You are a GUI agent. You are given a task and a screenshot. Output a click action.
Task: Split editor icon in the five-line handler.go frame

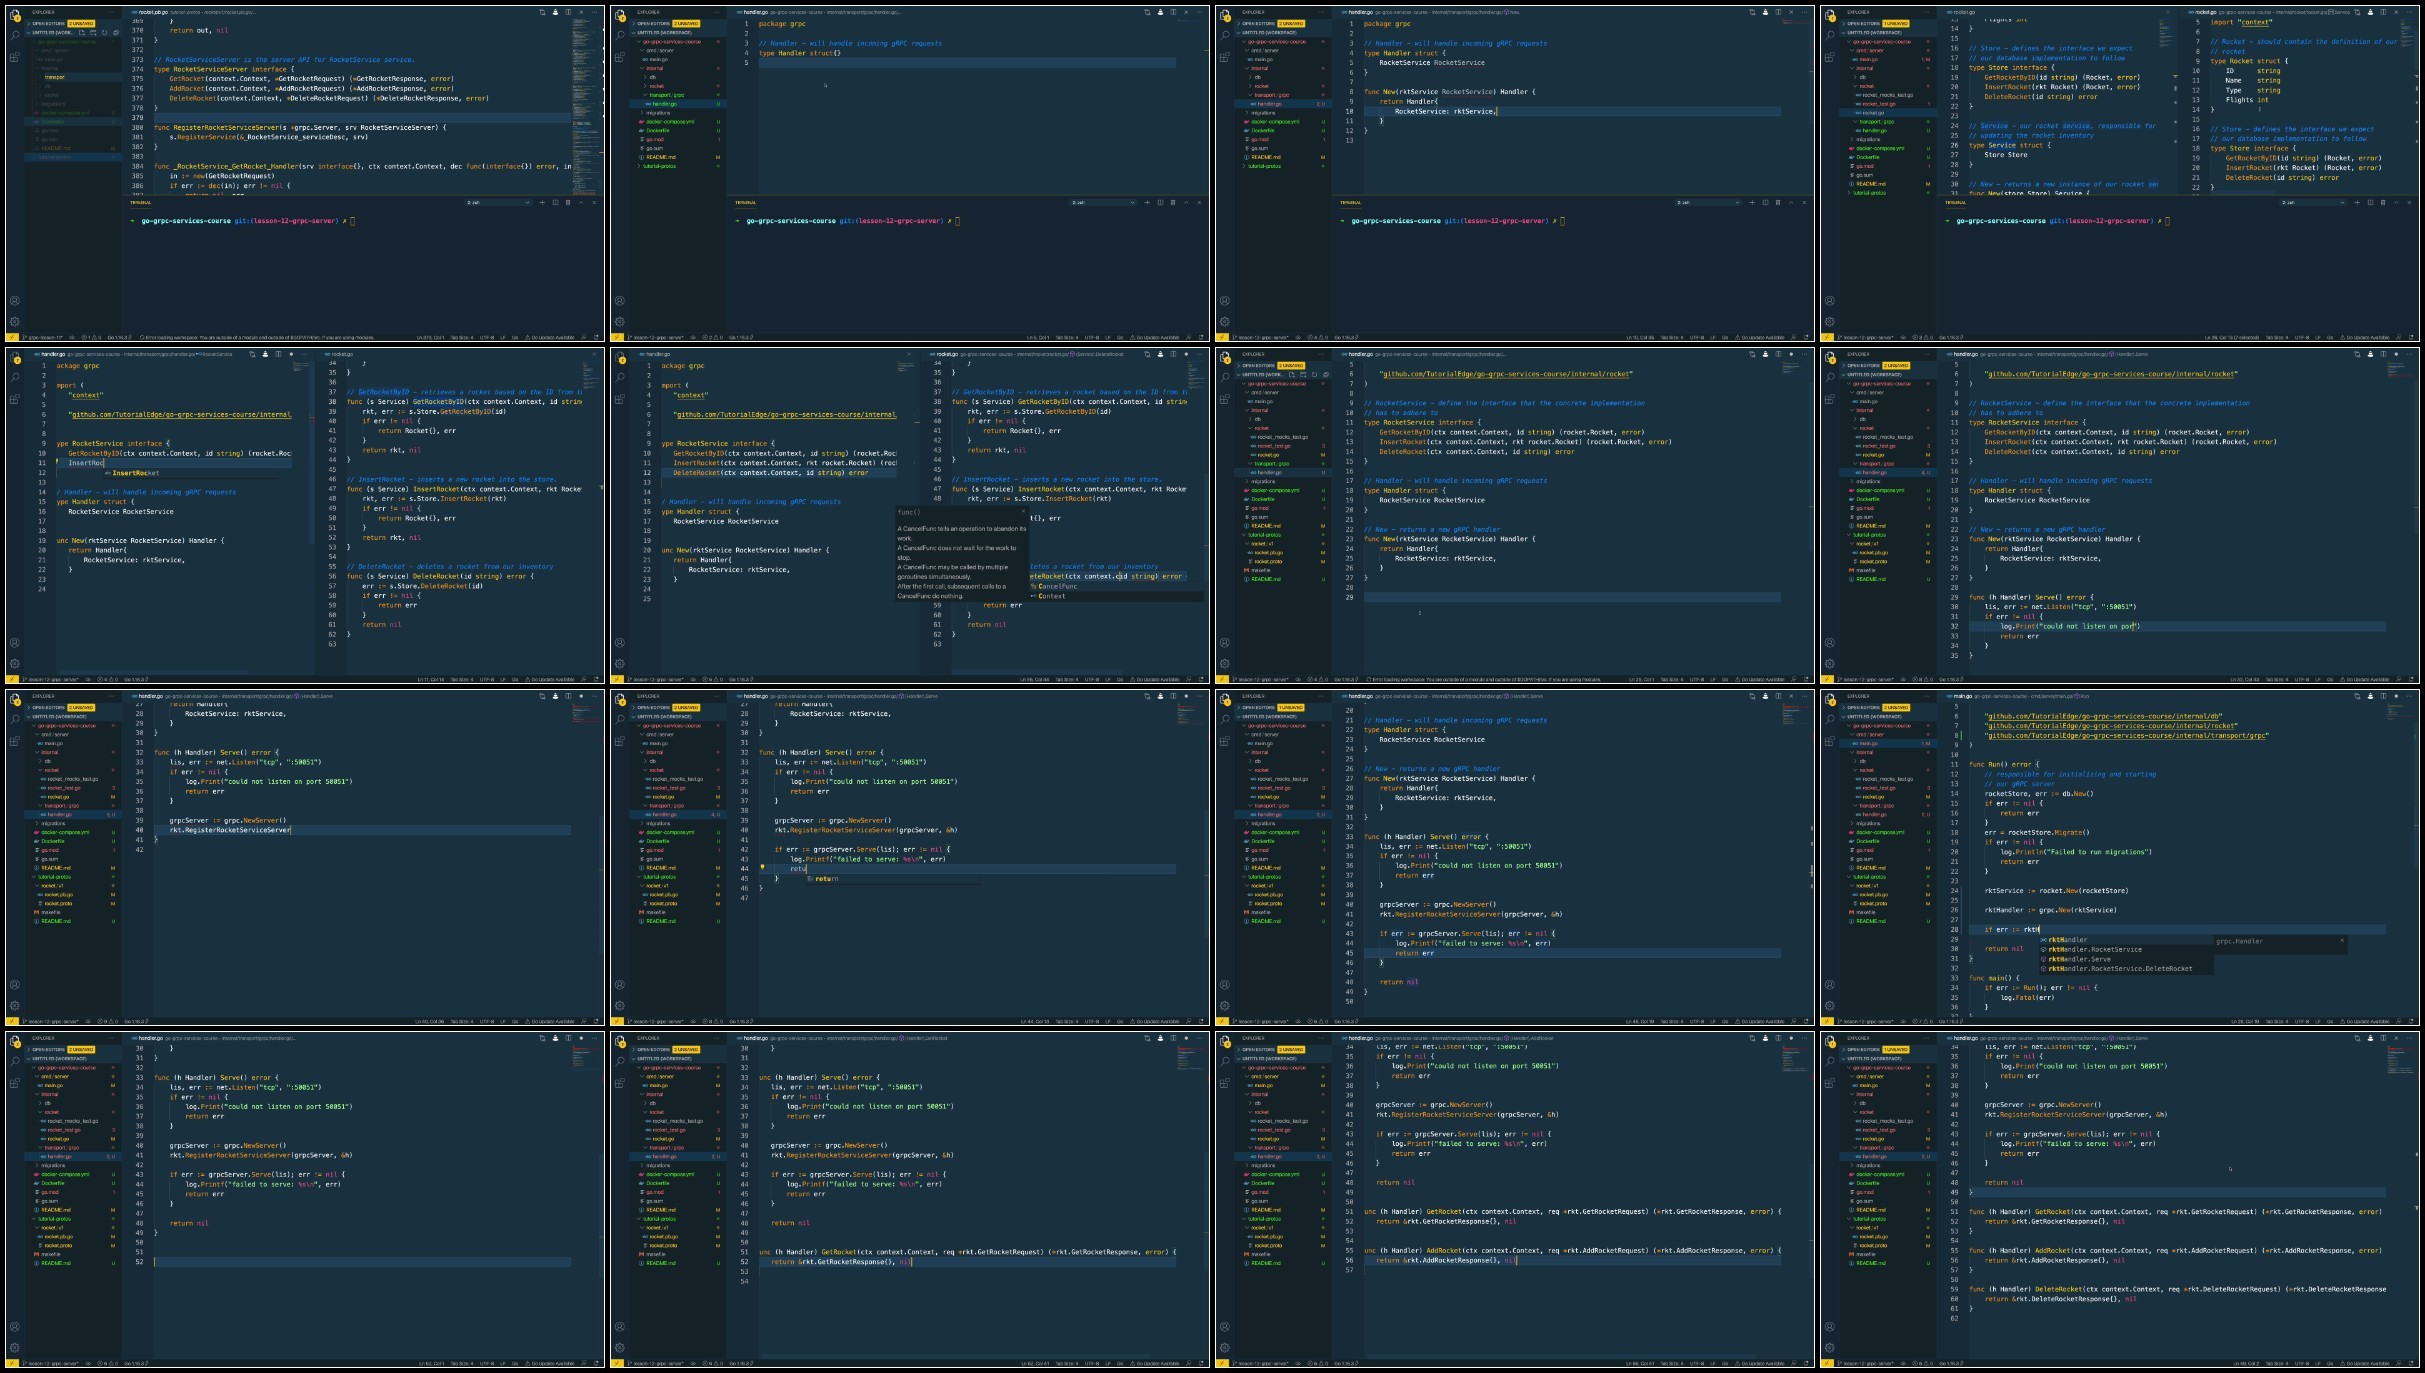tap(1173, 12)
